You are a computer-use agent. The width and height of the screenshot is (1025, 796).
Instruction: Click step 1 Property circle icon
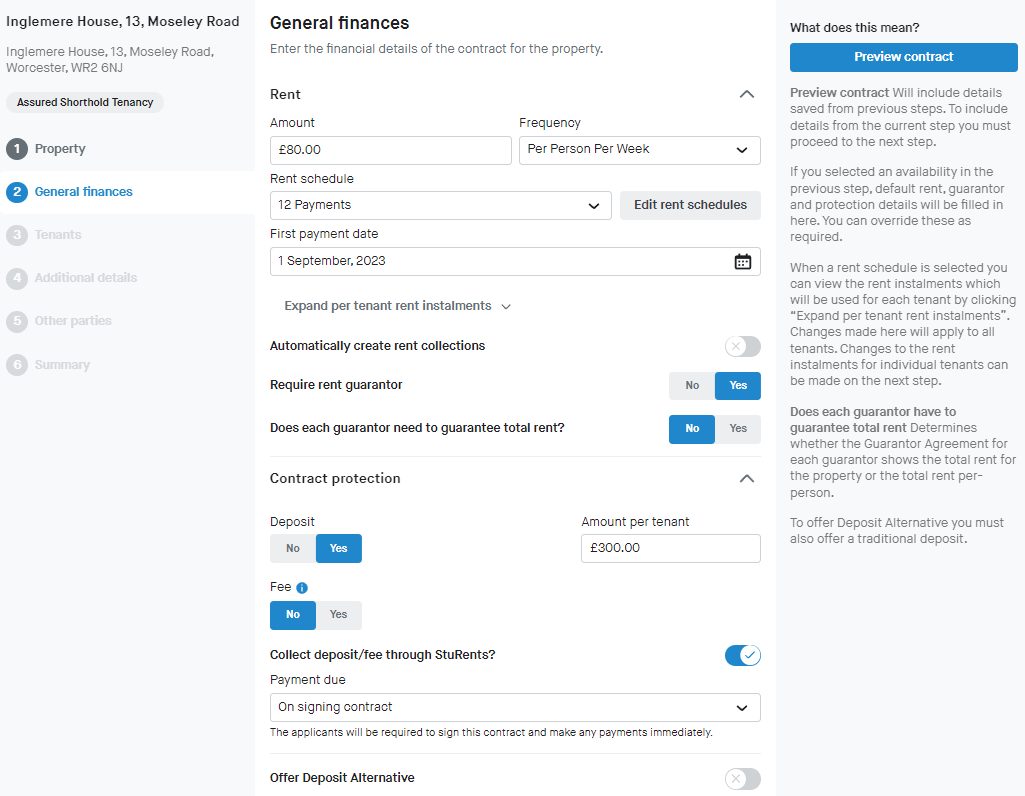coord(17,149)
